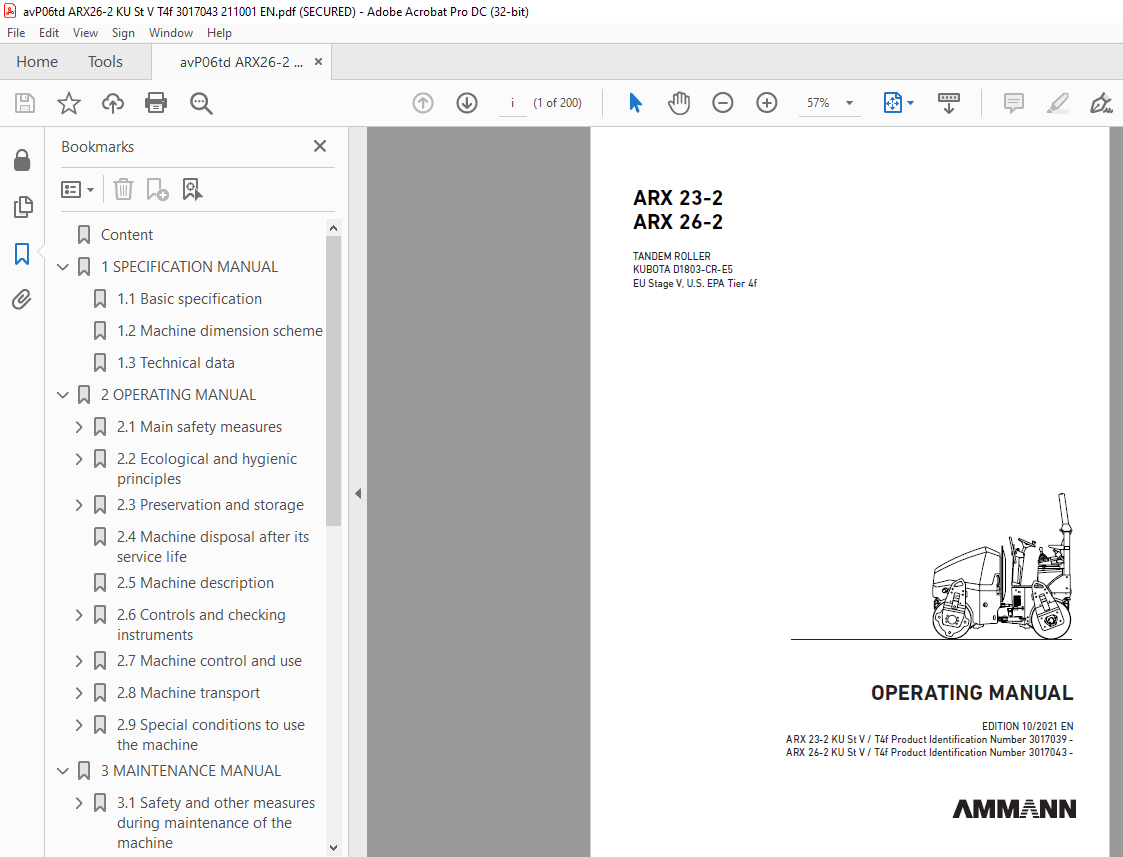Go to previous page arrow

pyautogui.click(x=423, y=103)
